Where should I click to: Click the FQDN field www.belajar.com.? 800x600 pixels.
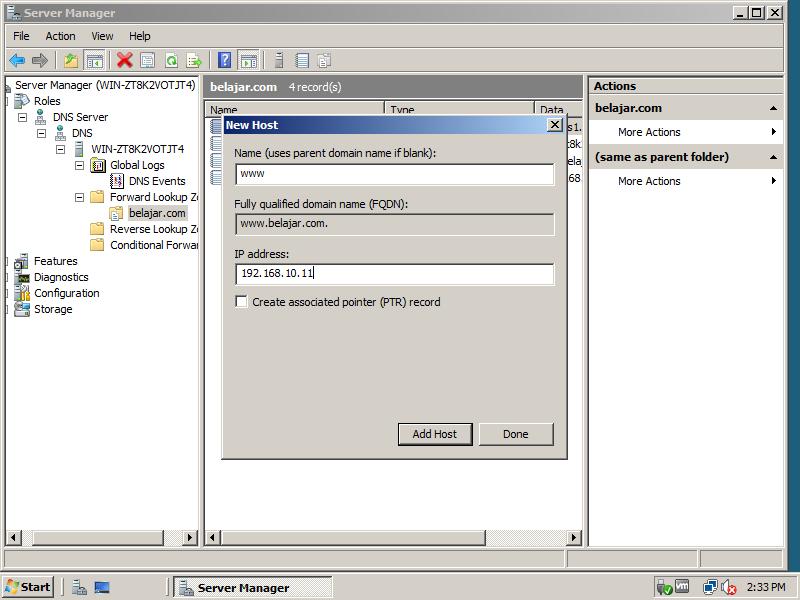click(395, 224)
